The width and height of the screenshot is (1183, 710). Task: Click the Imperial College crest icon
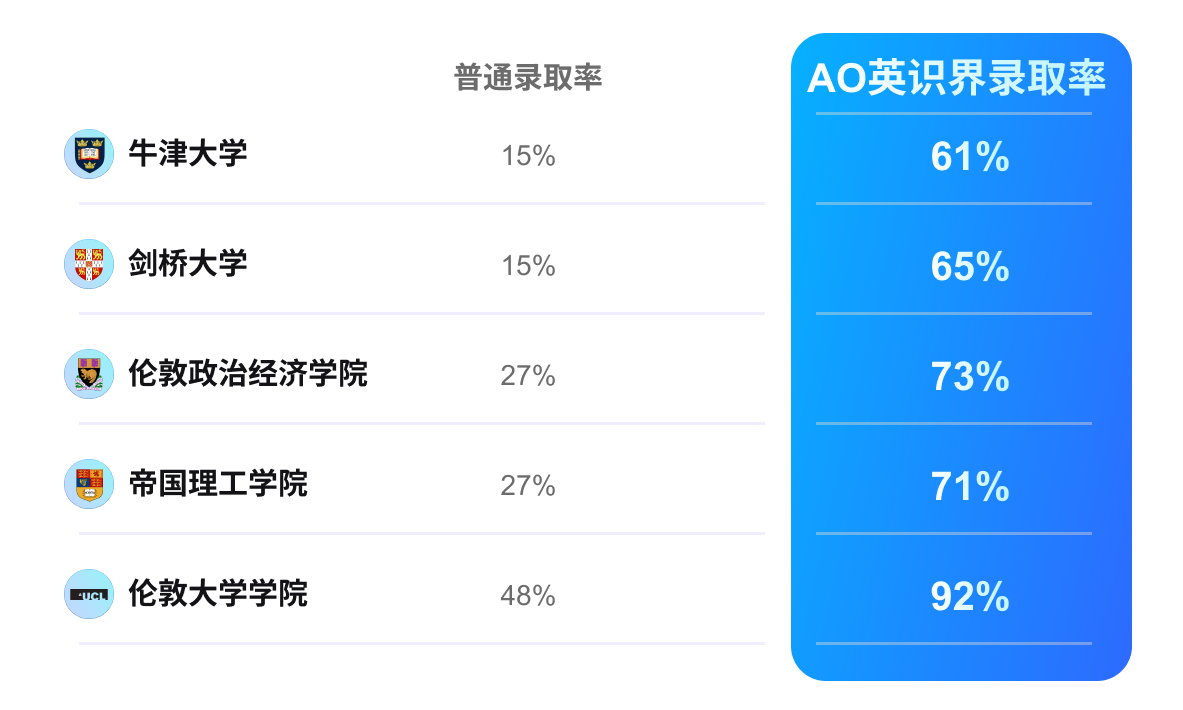pos(89,484)
